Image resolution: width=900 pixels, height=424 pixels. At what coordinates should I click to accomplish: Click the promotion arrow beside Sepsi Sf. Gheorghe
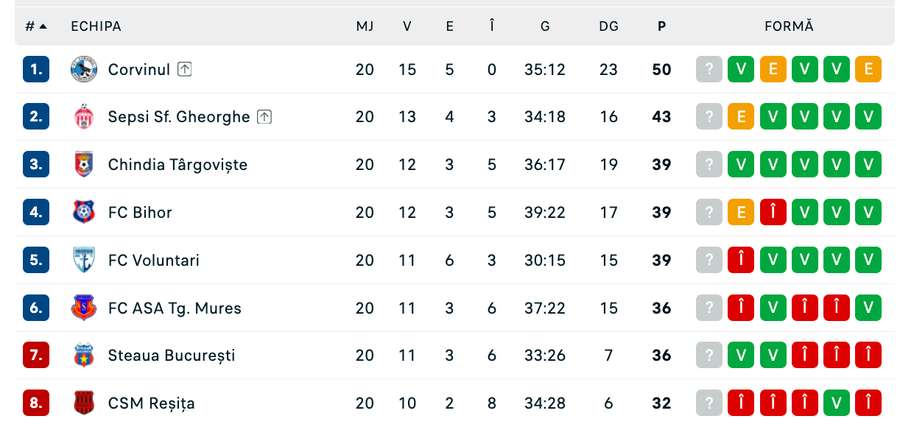[264, 117]
